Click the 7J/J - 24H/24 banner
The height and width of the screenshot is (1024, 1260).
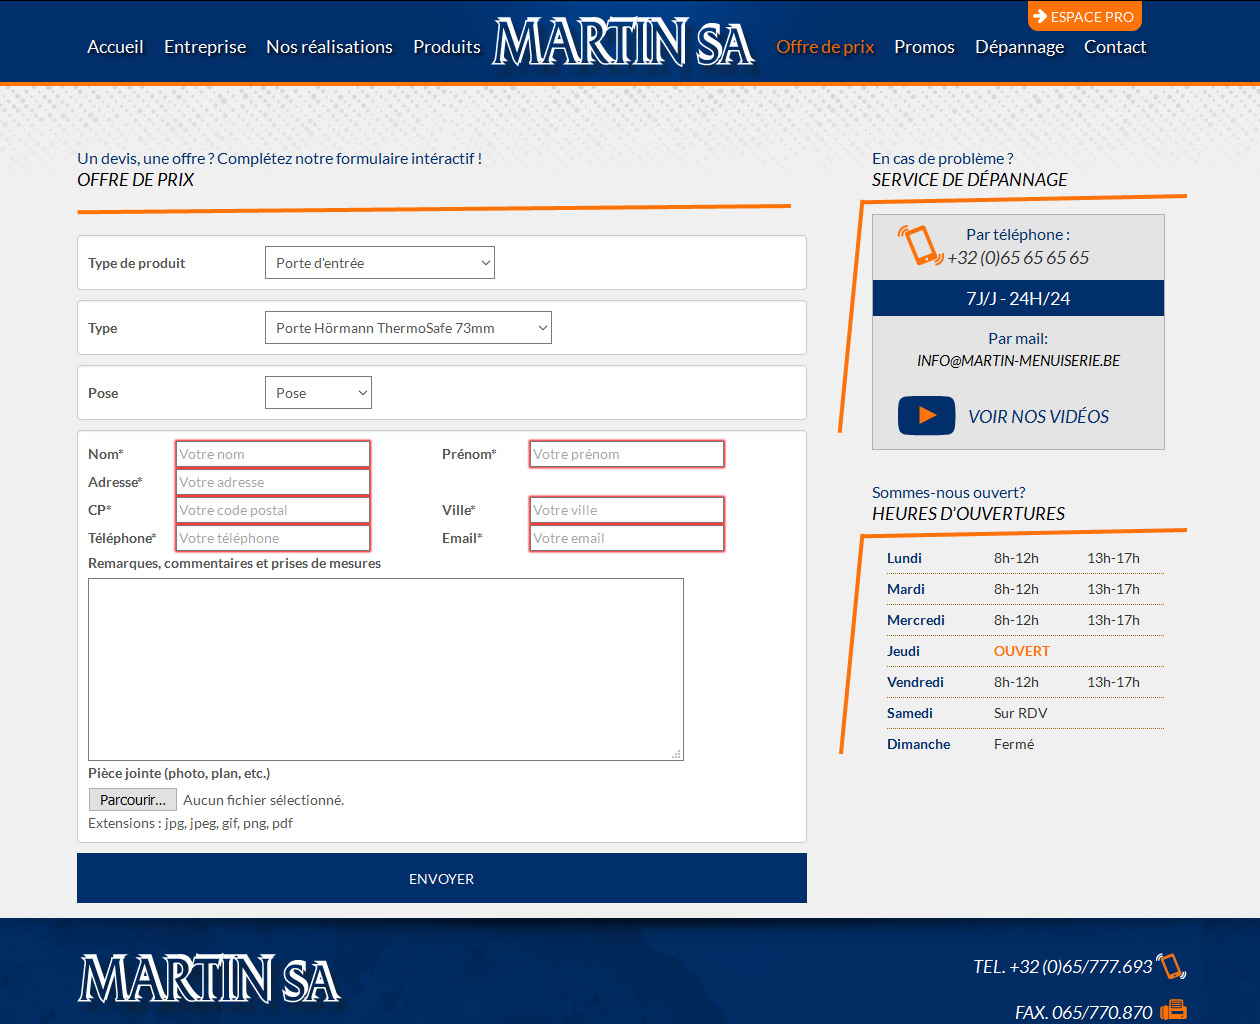[x=1018, y=298]
